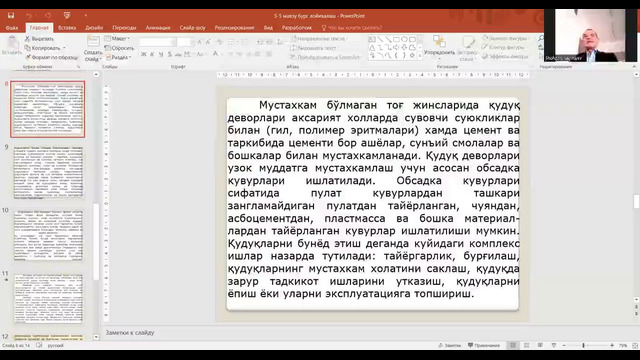Toggle Примечания comments in status bar

click(x=484, y=345)
